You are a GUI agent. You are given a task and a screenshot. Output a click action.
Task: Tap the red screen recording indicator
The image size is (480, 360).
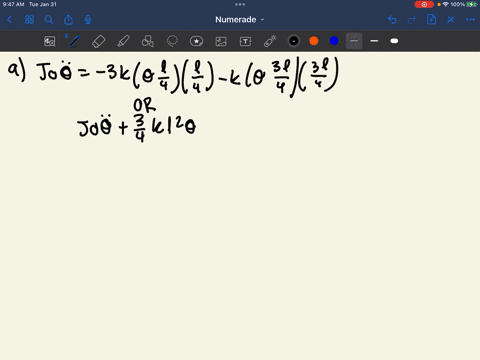pyautogui.click(x=424, y=4)
